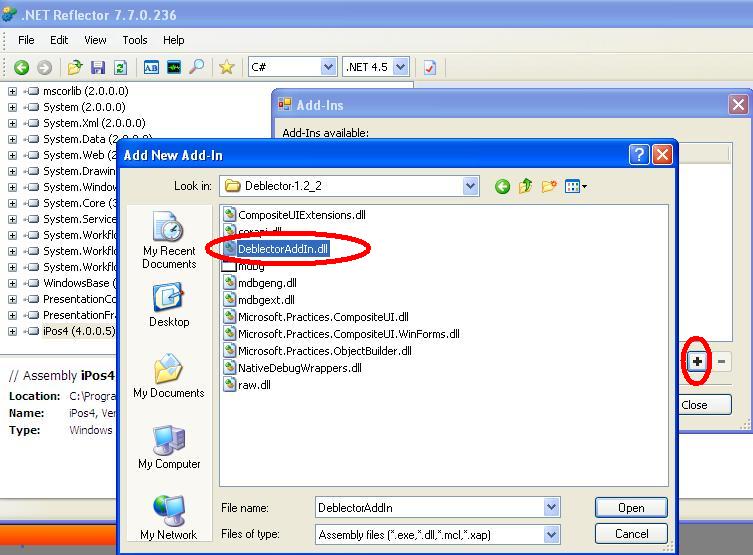753x555 pixels.
Task: Click the plus add button in Add-Ins window
Action: 697,361
